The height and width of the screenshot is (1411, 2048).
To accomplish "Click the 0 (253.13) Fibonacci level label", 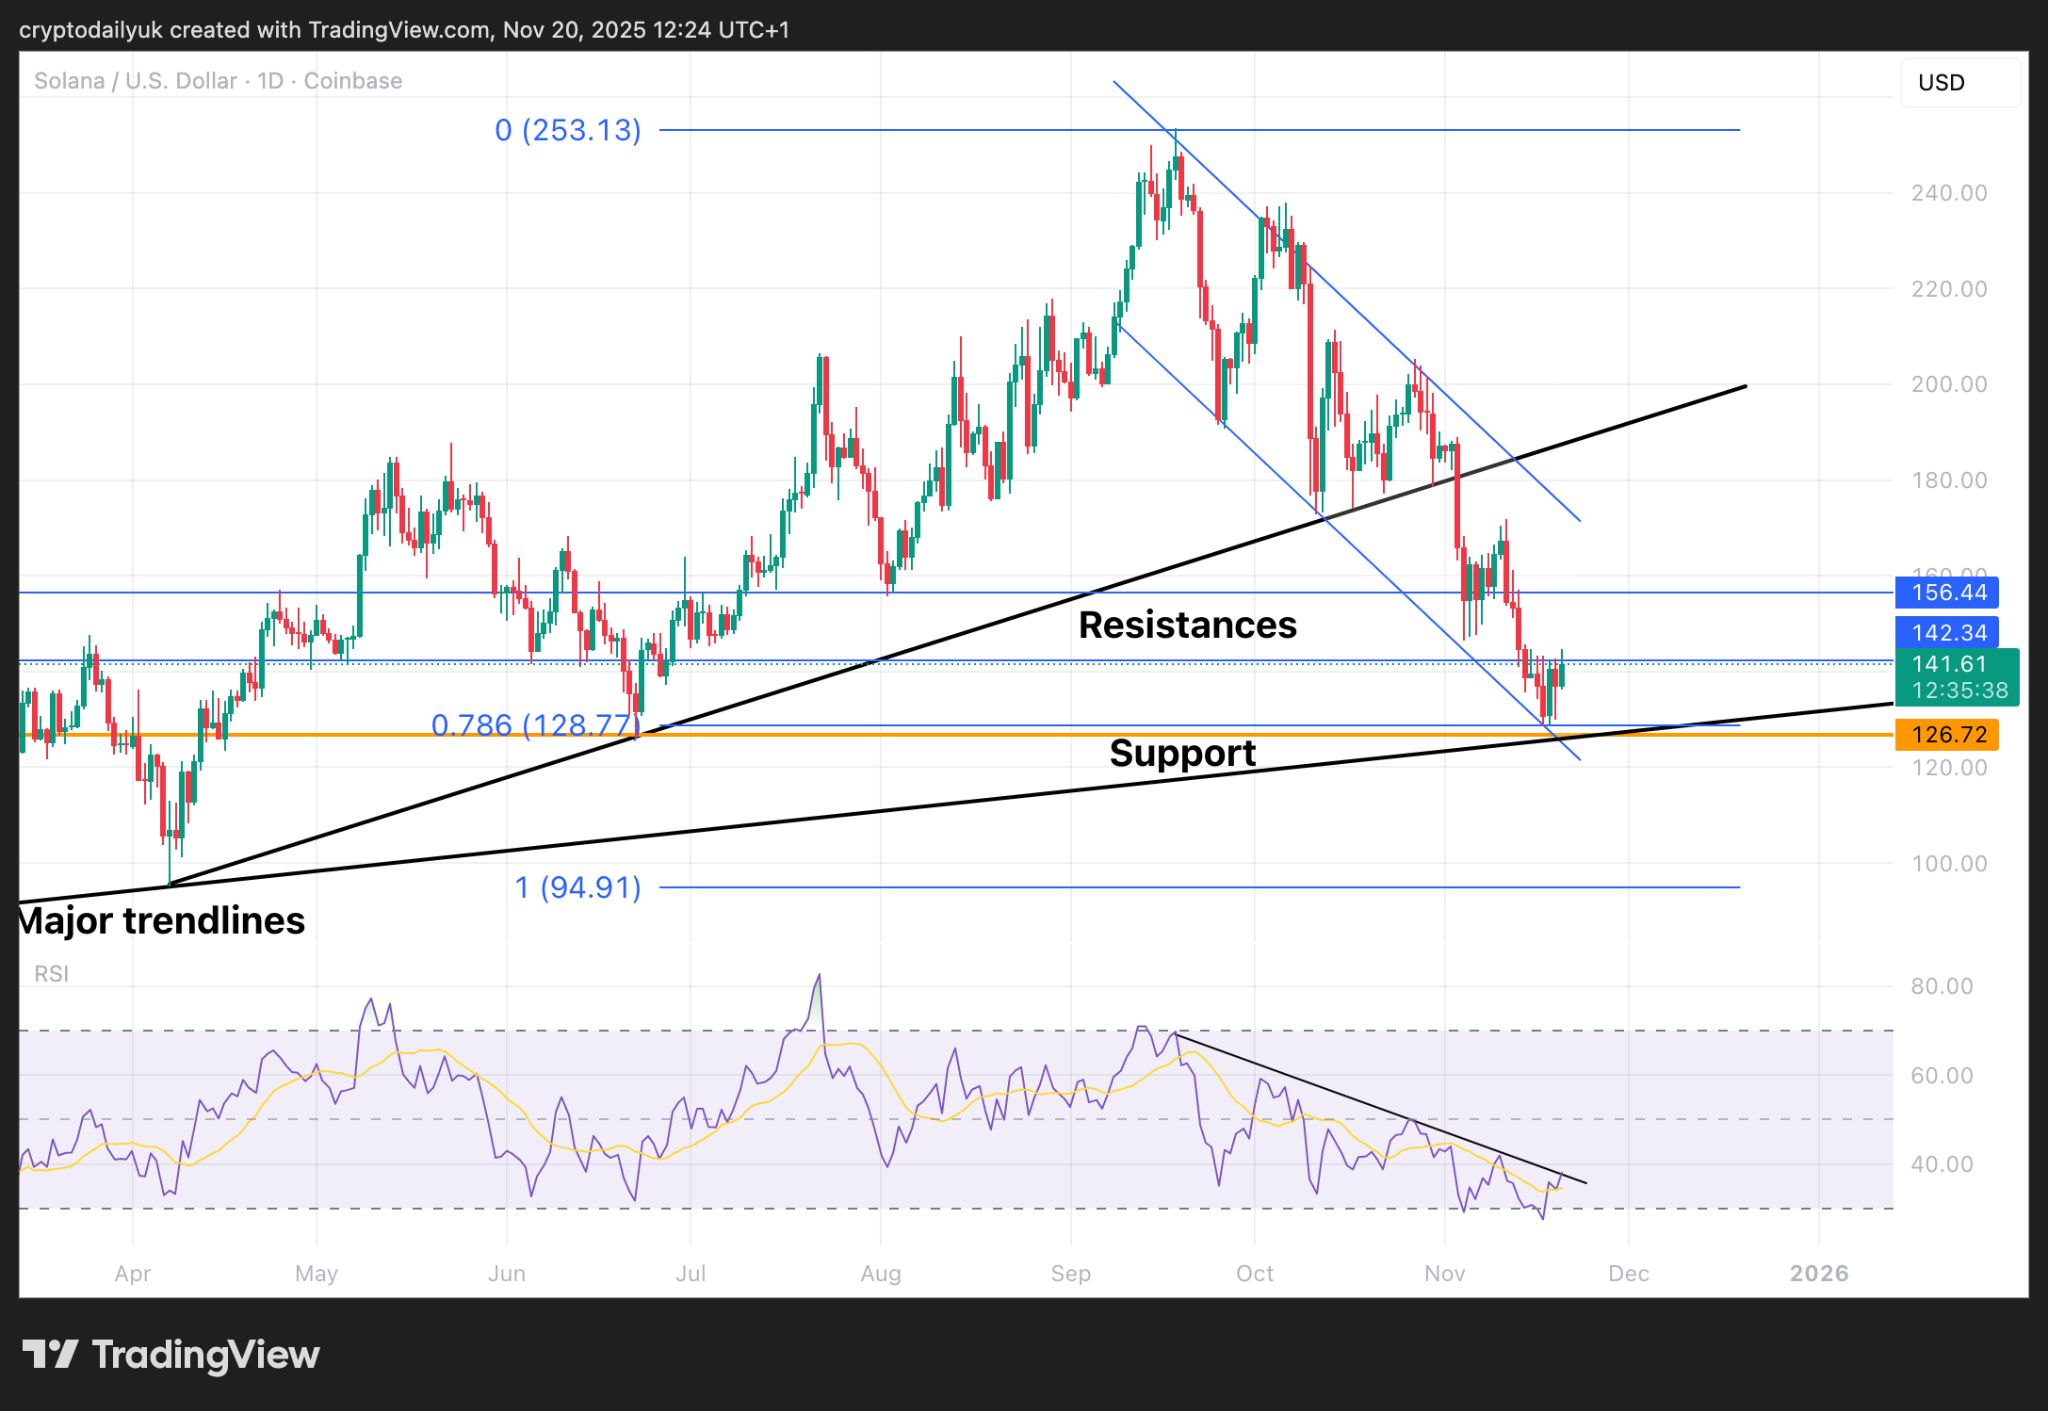I will tap(568, 130).
